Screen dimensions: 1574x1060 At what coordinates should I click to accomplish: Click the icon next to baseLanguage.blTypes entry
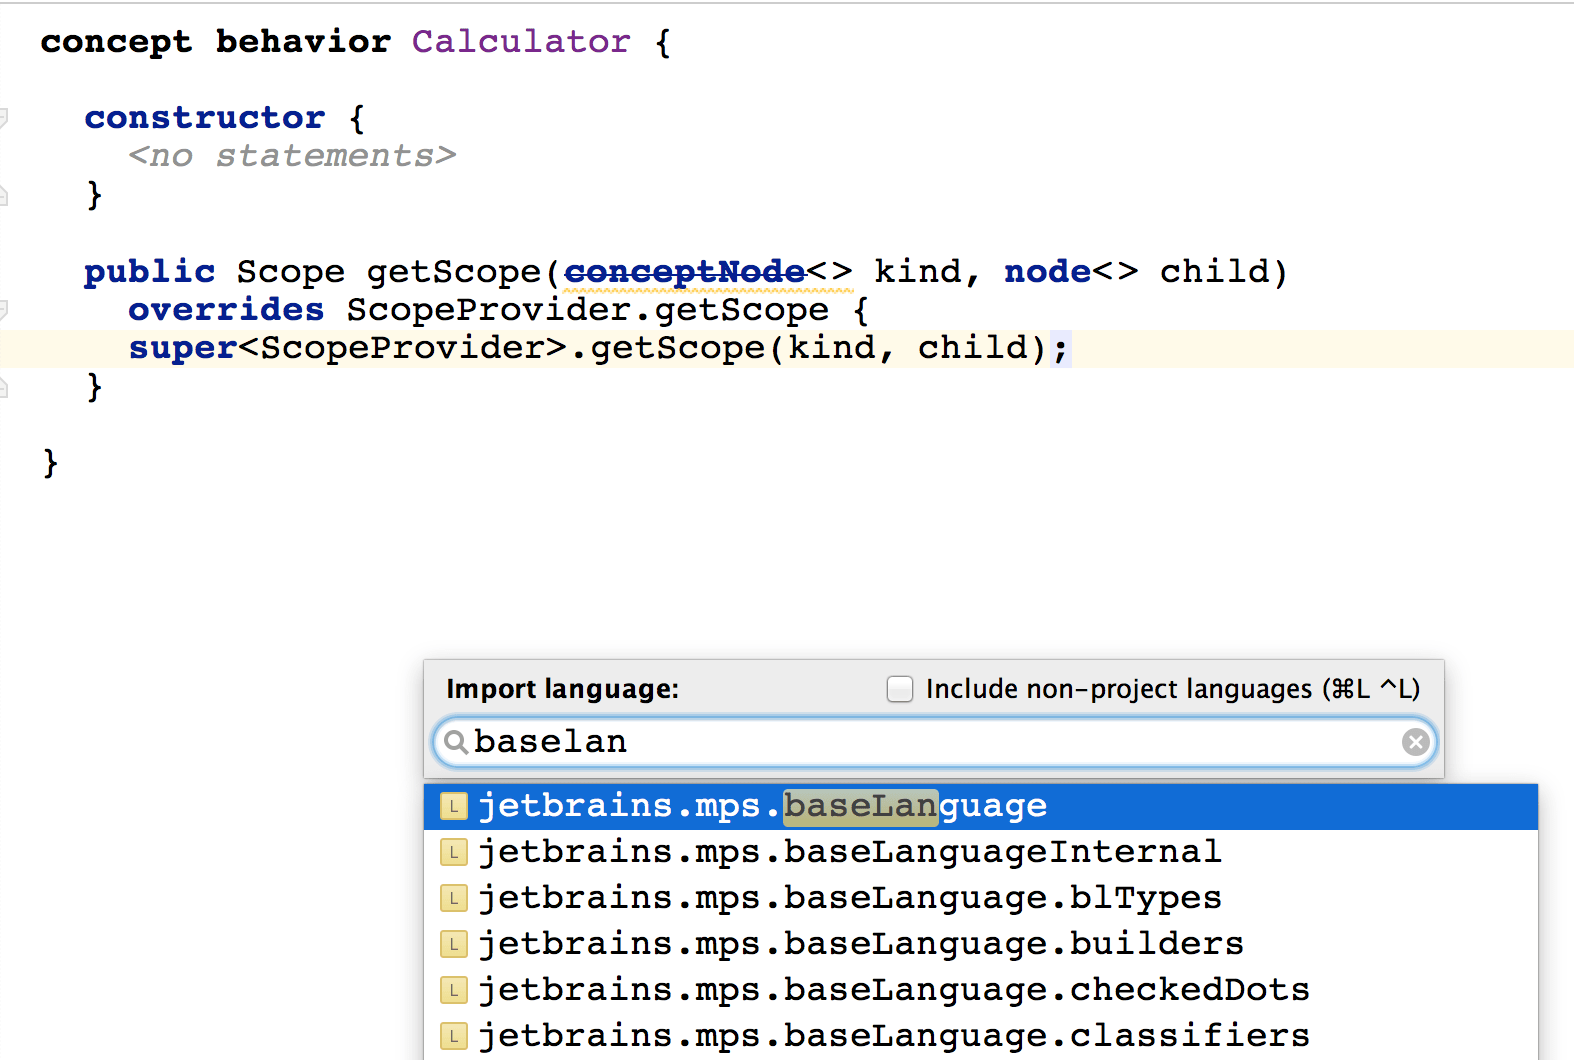[x=454, y=898]
